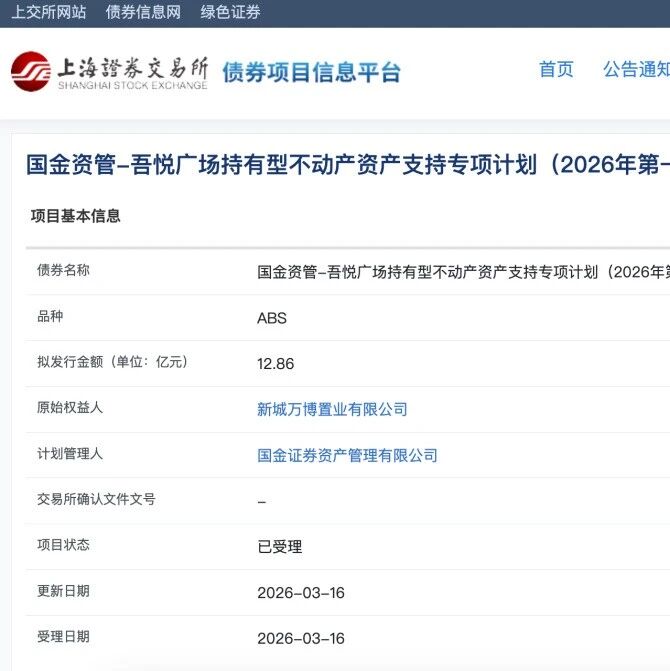Click the 受理日期 row label
Image resolution: width=670 pixels, height=671 pixels.
tap(63, 637)
